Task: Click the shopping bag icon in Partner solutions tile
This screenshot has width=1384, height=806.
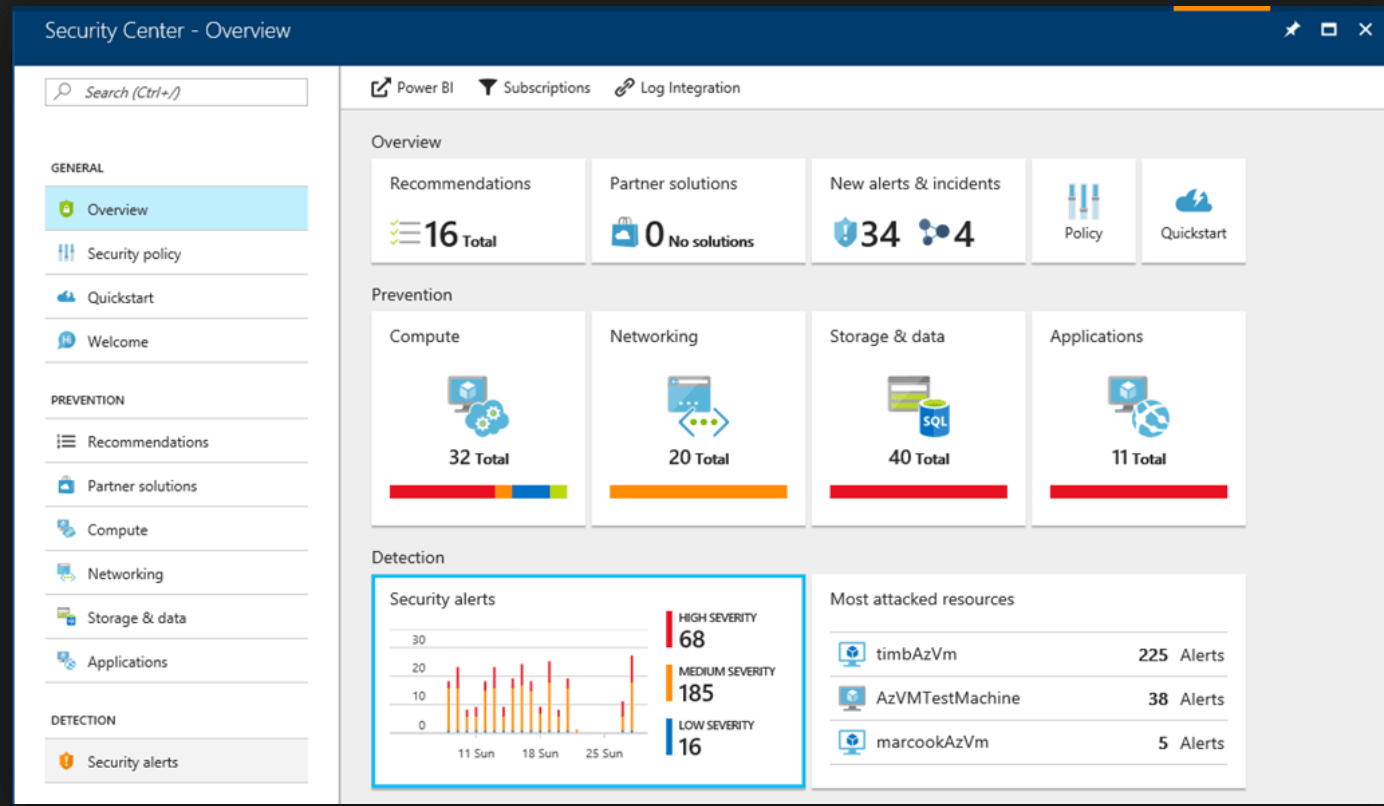Action: pos(625,234)
